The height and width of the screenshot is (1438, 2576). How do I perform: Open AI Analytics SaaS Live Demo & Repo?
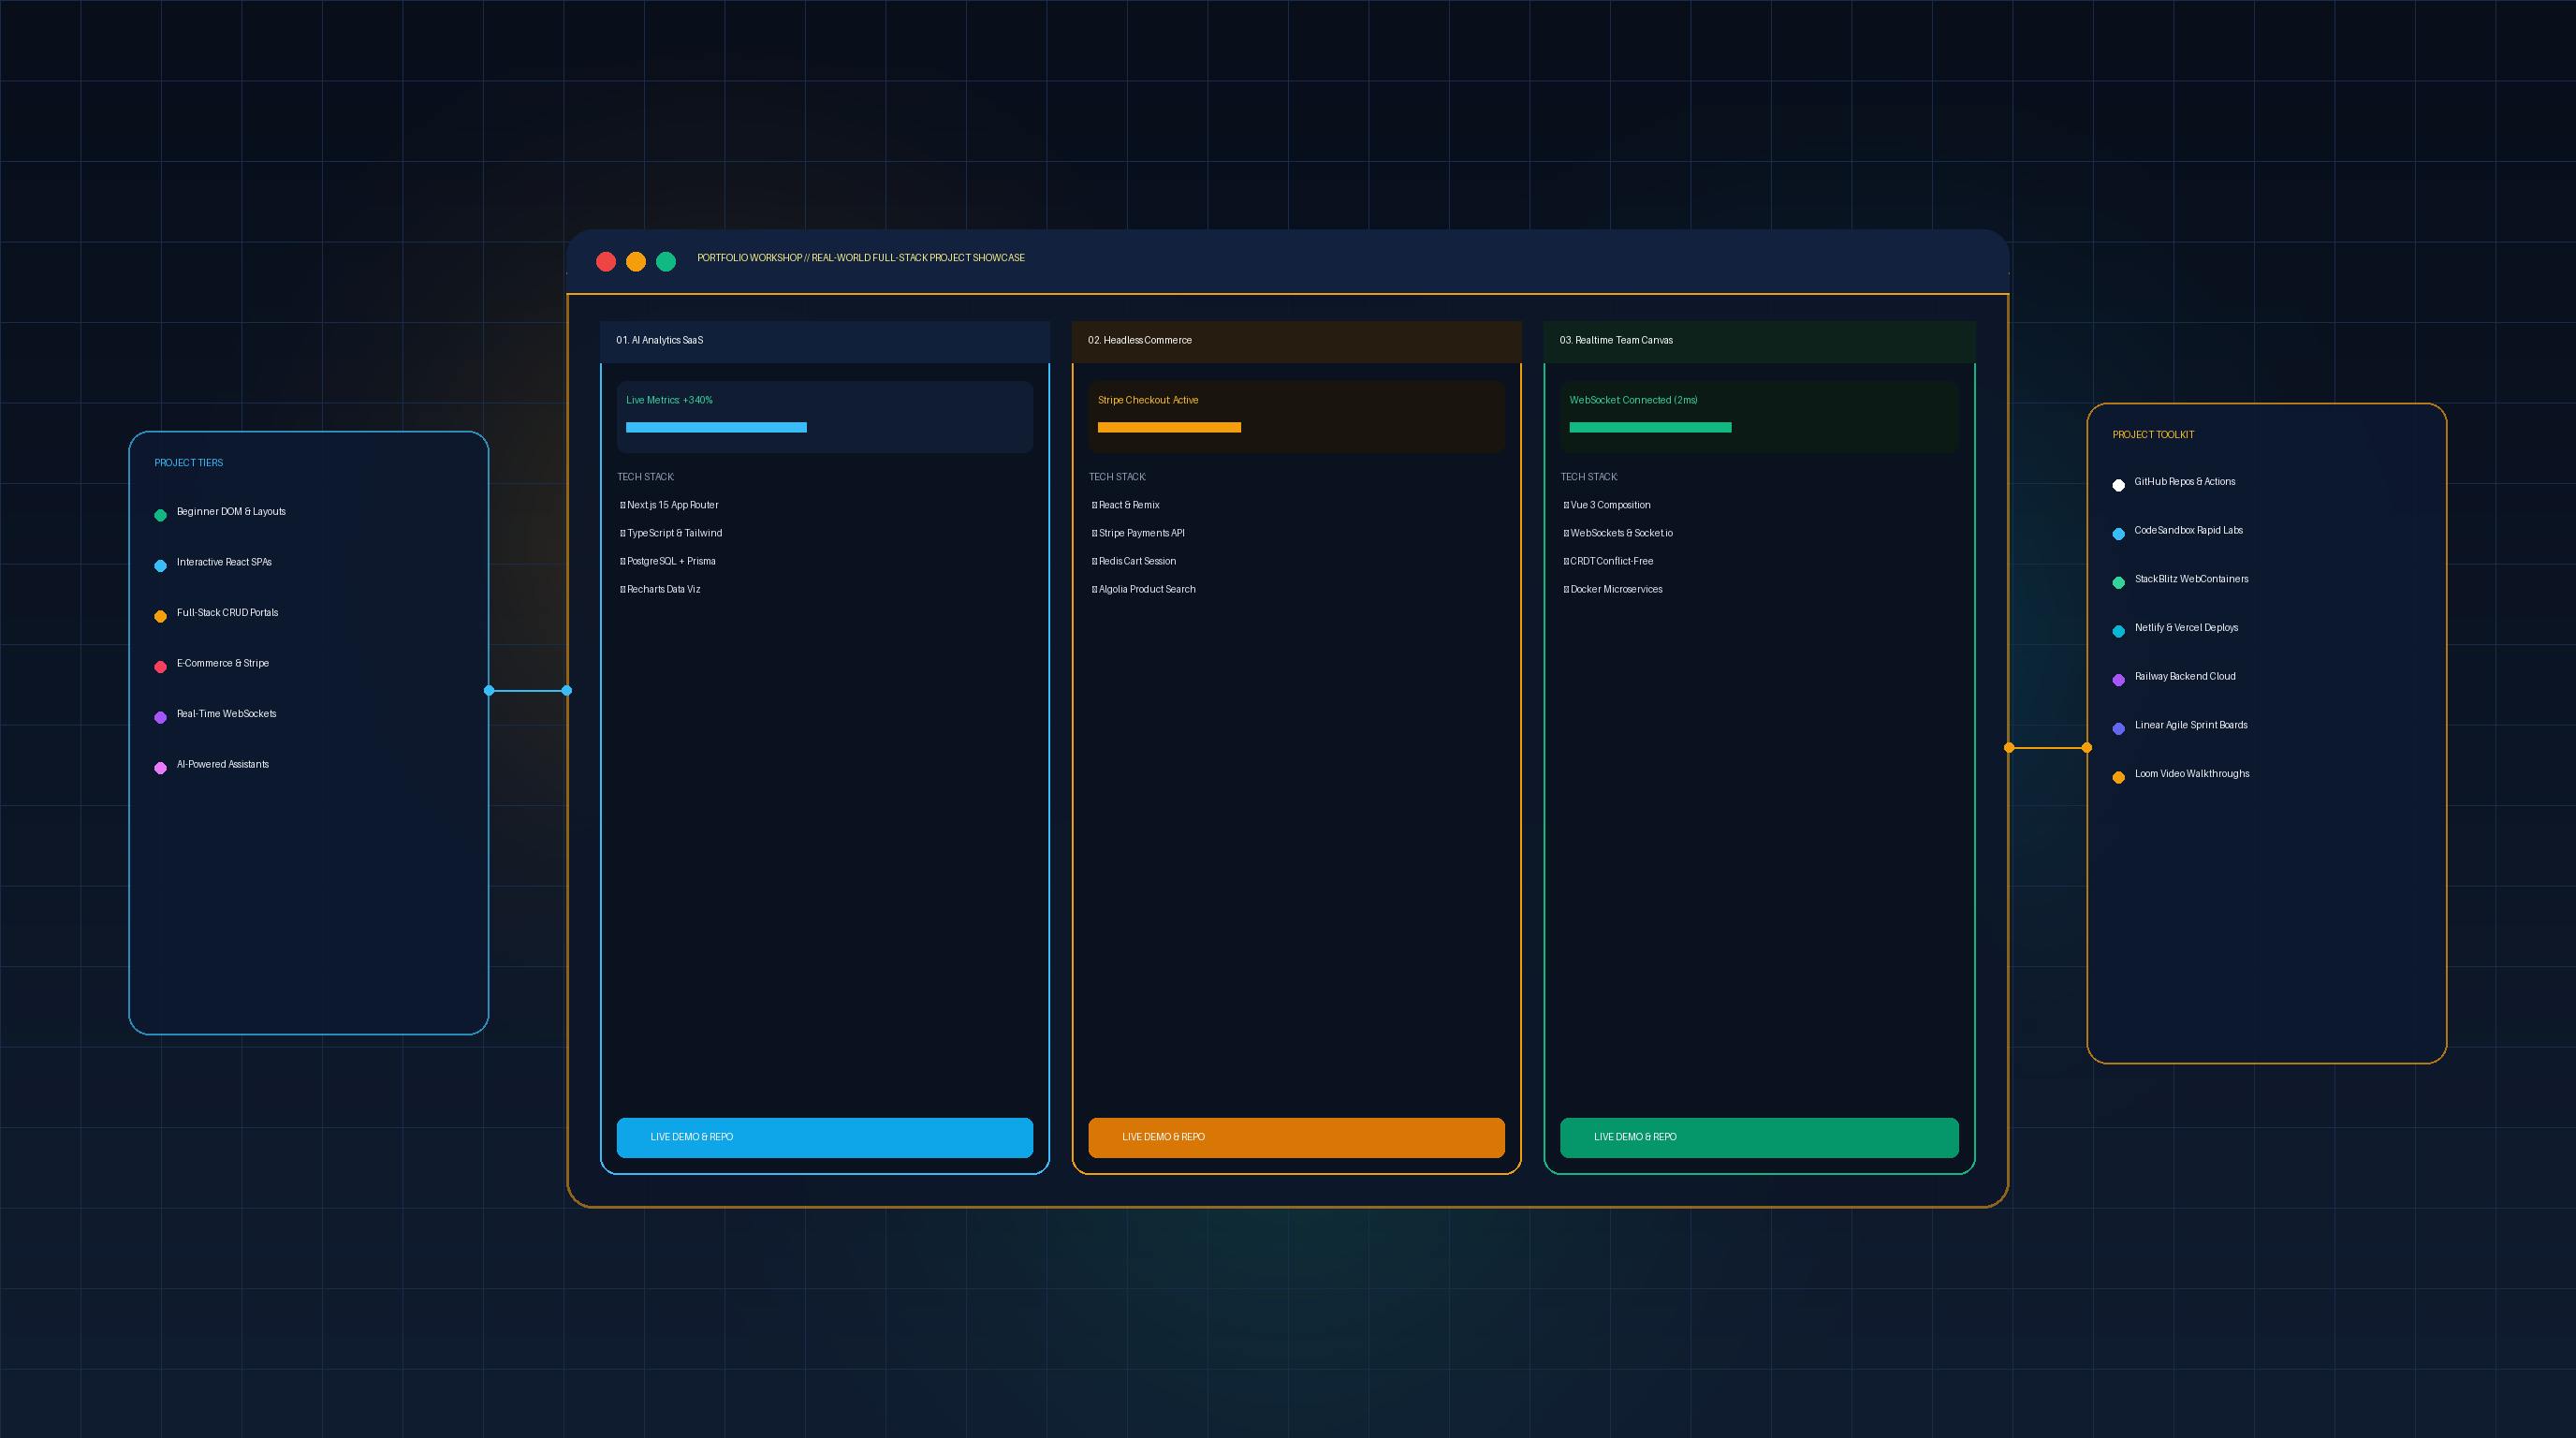(825, 1137)
